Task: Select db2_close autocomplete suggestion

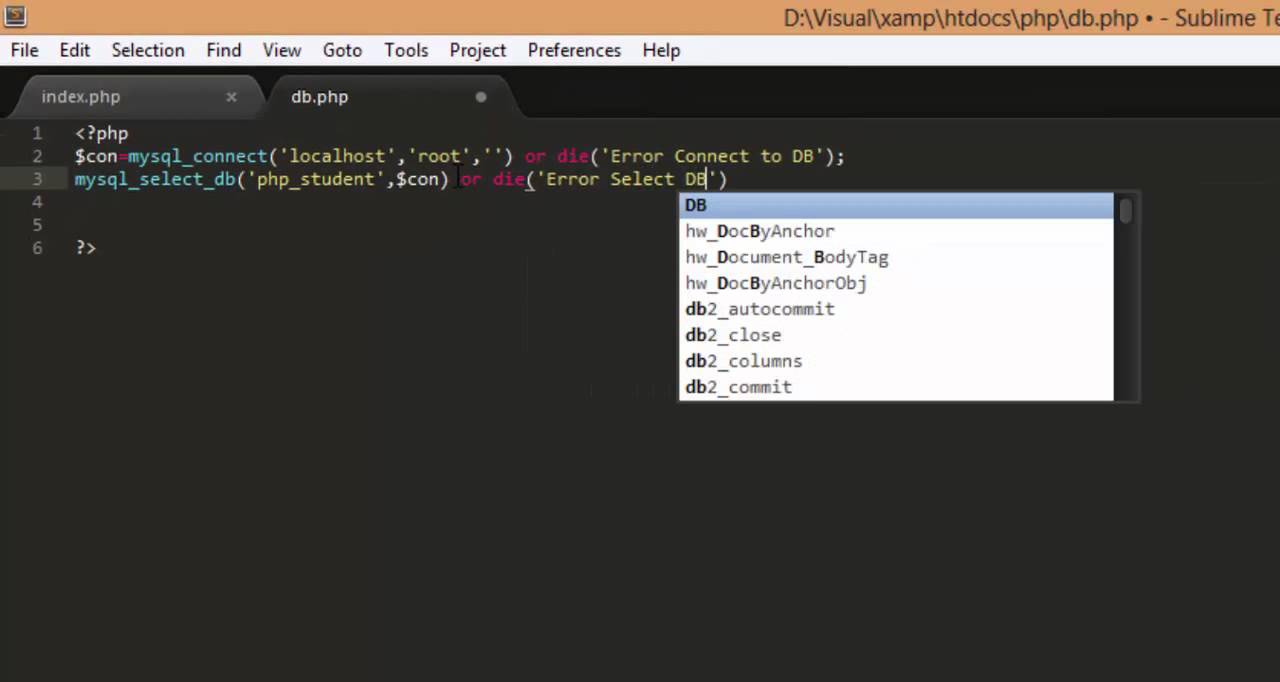Action: [x=896, y=335]
